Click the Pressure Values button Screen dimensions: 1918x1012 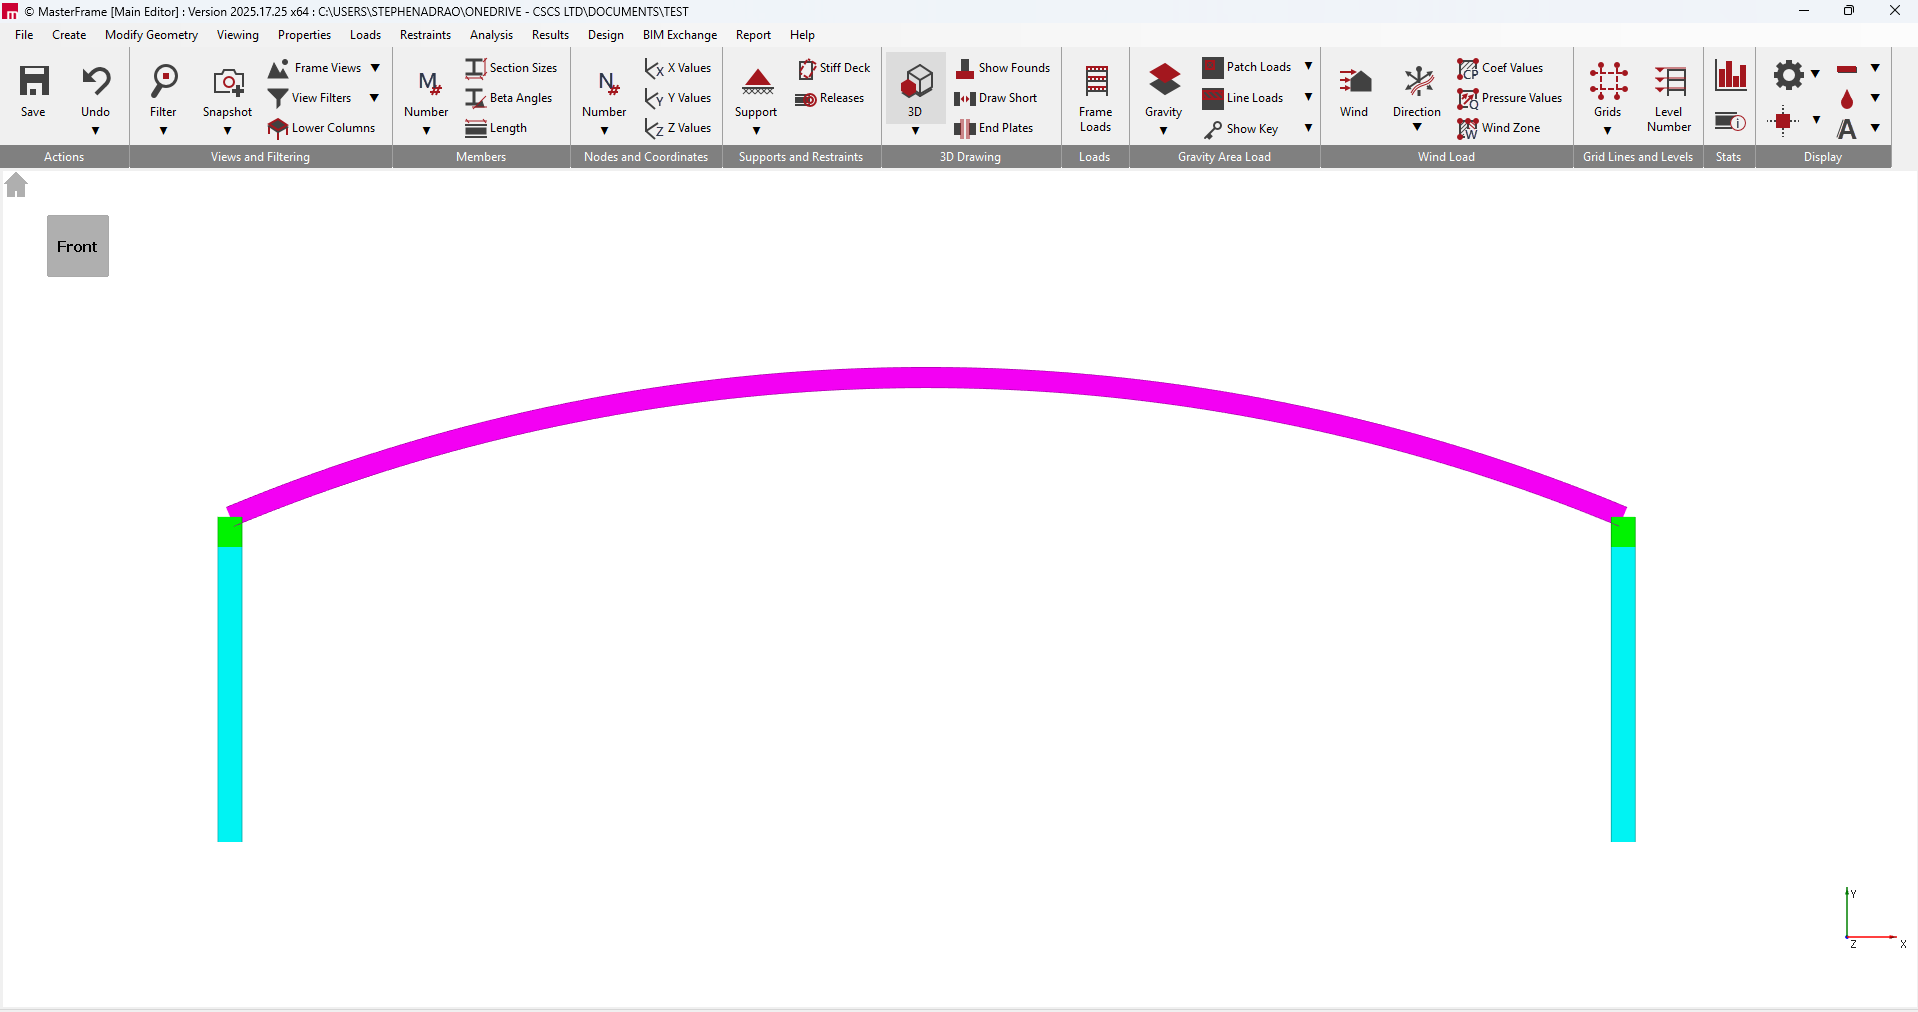(x=1510, y=98)
